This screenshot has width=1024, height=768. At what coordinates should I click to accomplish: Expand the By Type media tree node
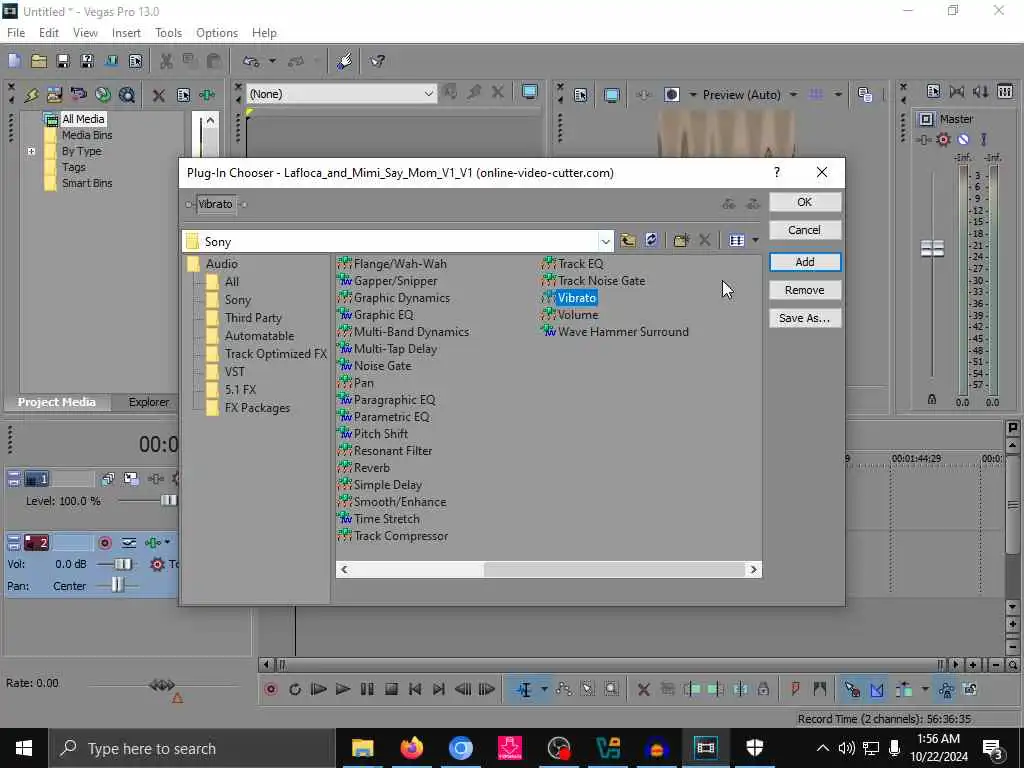[x=31, y=151]
